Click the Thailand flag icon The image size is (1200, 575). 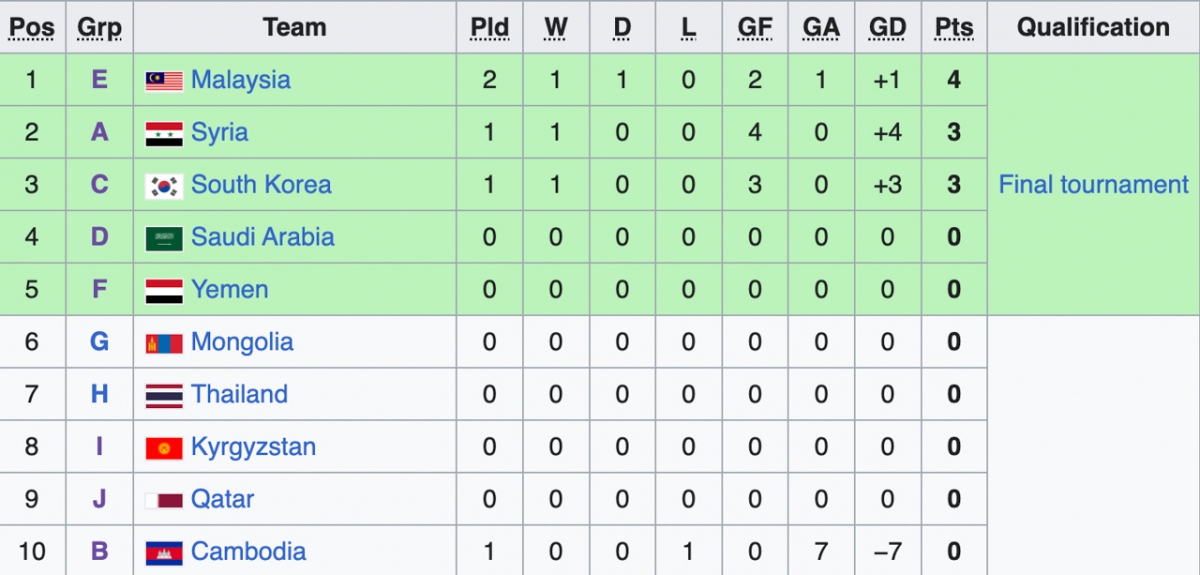(164, 395)
